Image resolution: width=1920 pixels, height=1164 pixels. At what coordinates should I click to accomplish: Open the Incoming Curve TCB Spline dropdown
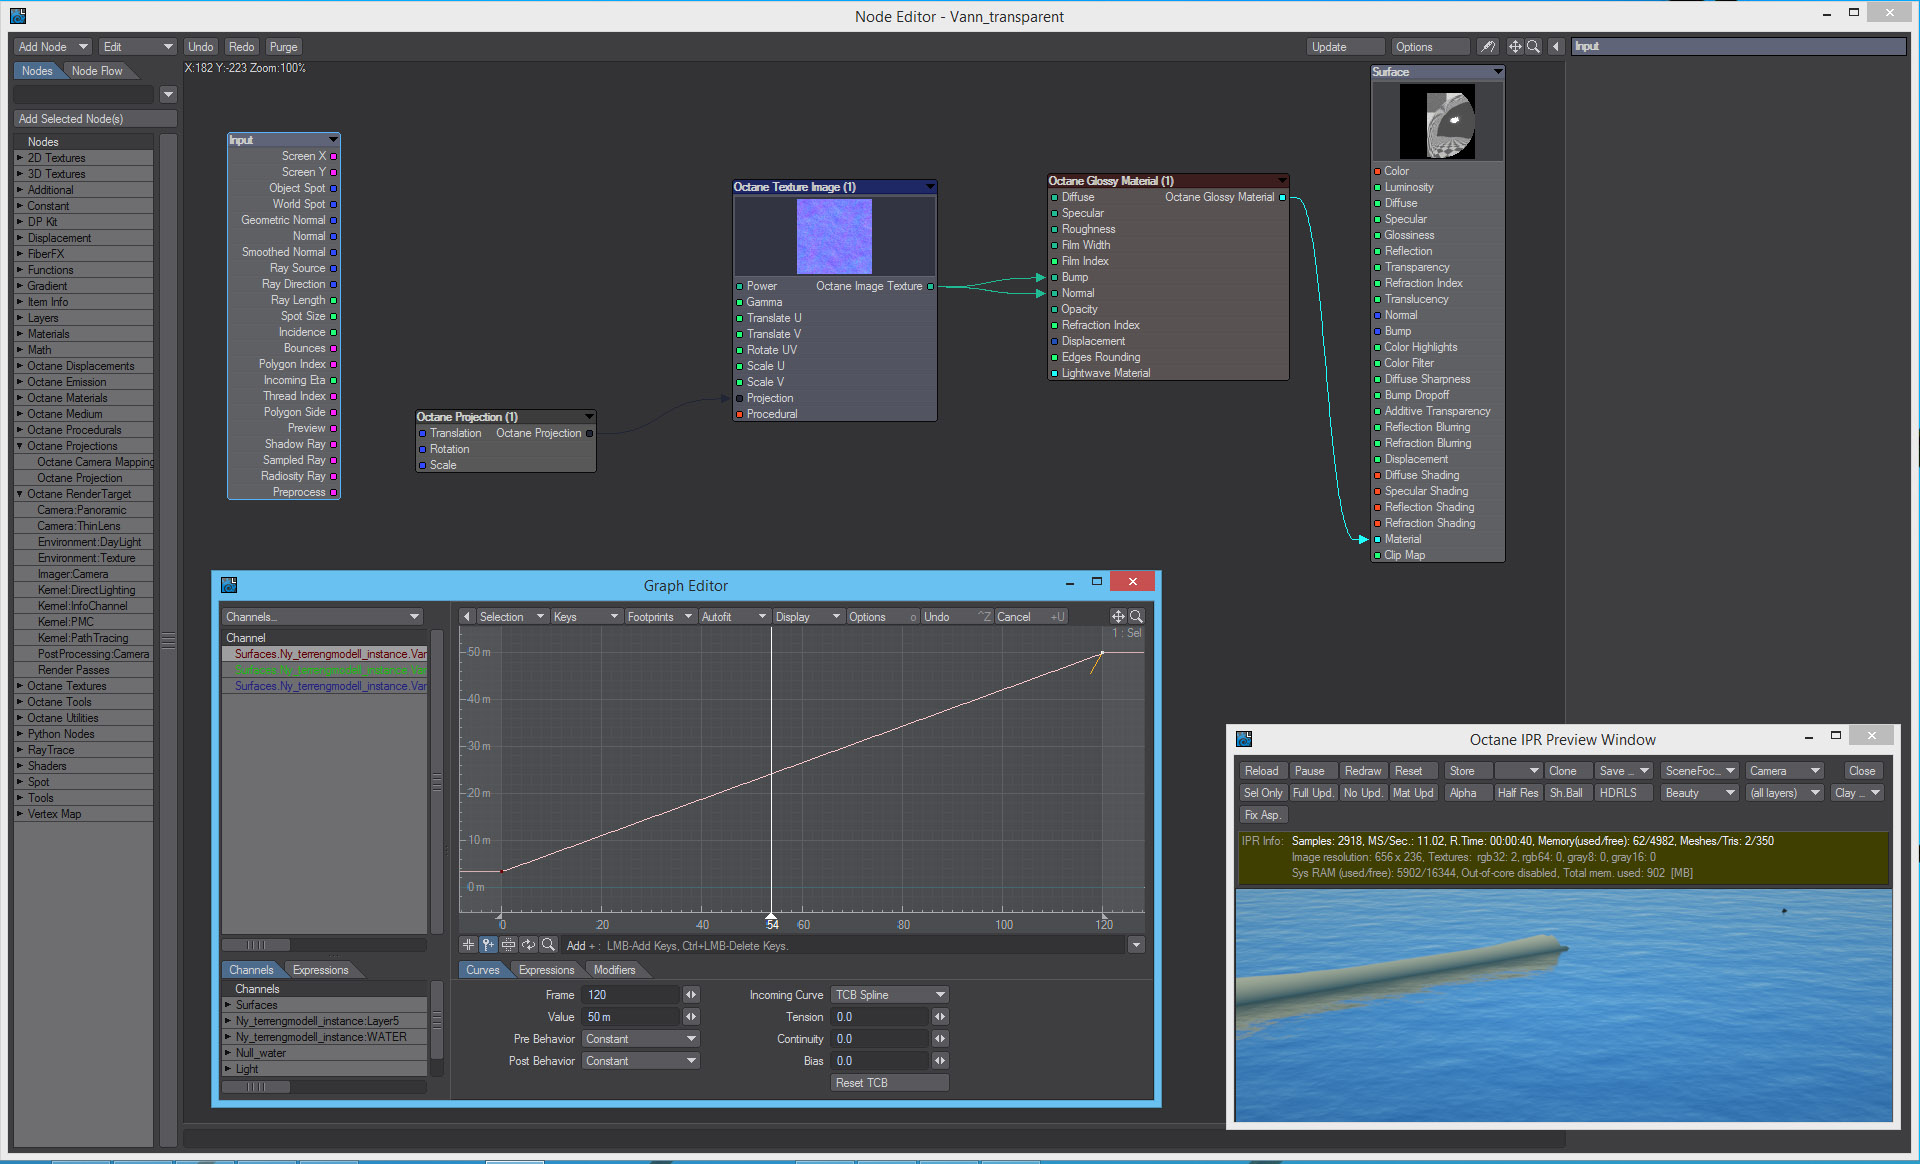click(x=889, y=995)
